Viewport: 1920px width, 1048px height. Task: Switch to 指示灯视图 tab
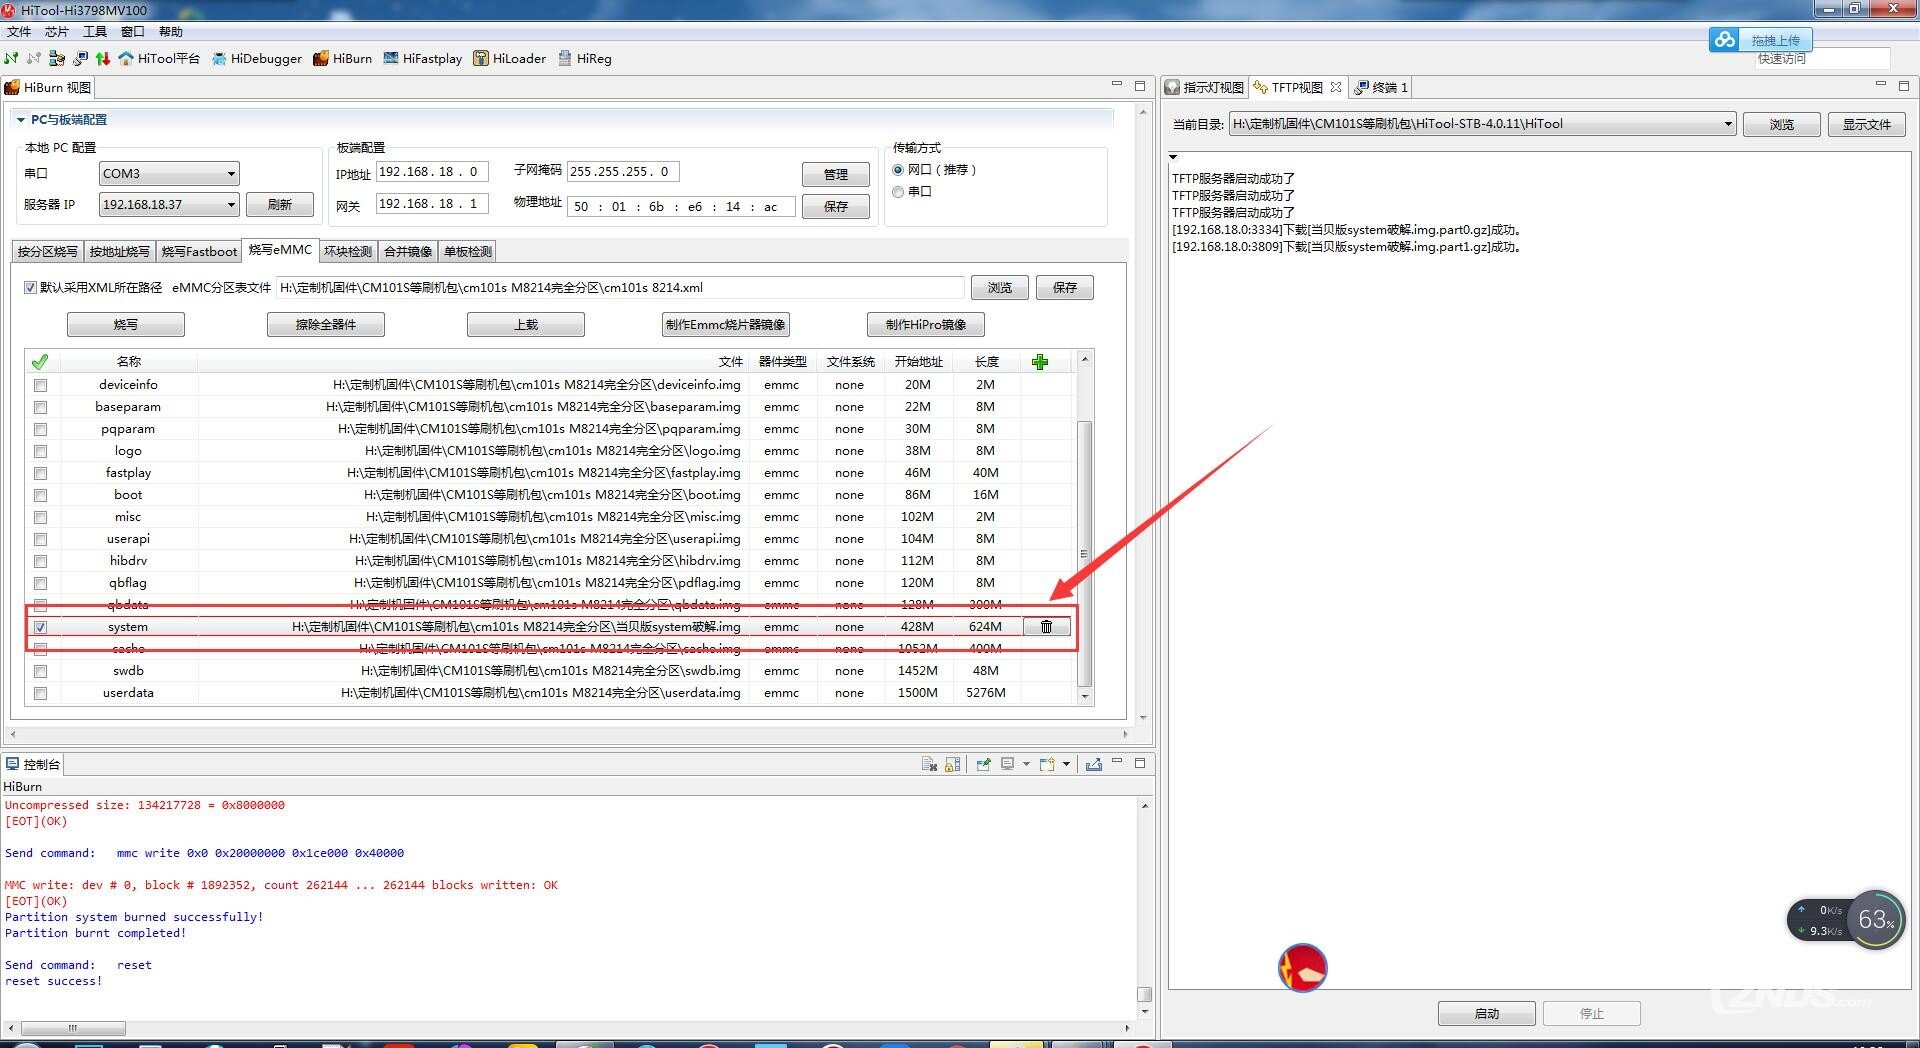click(x=1205, y=87)
